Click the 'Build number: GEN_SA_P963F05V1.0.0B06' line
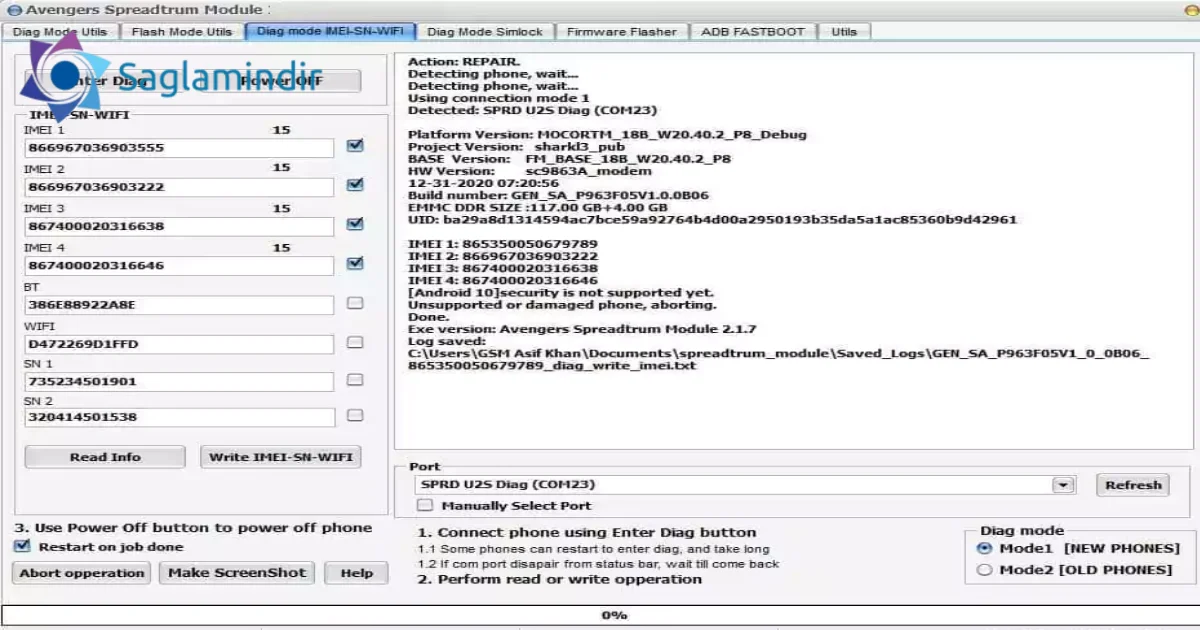This screenshot has width=1200, height=630. pyautogui.click(x=558, y=196)
